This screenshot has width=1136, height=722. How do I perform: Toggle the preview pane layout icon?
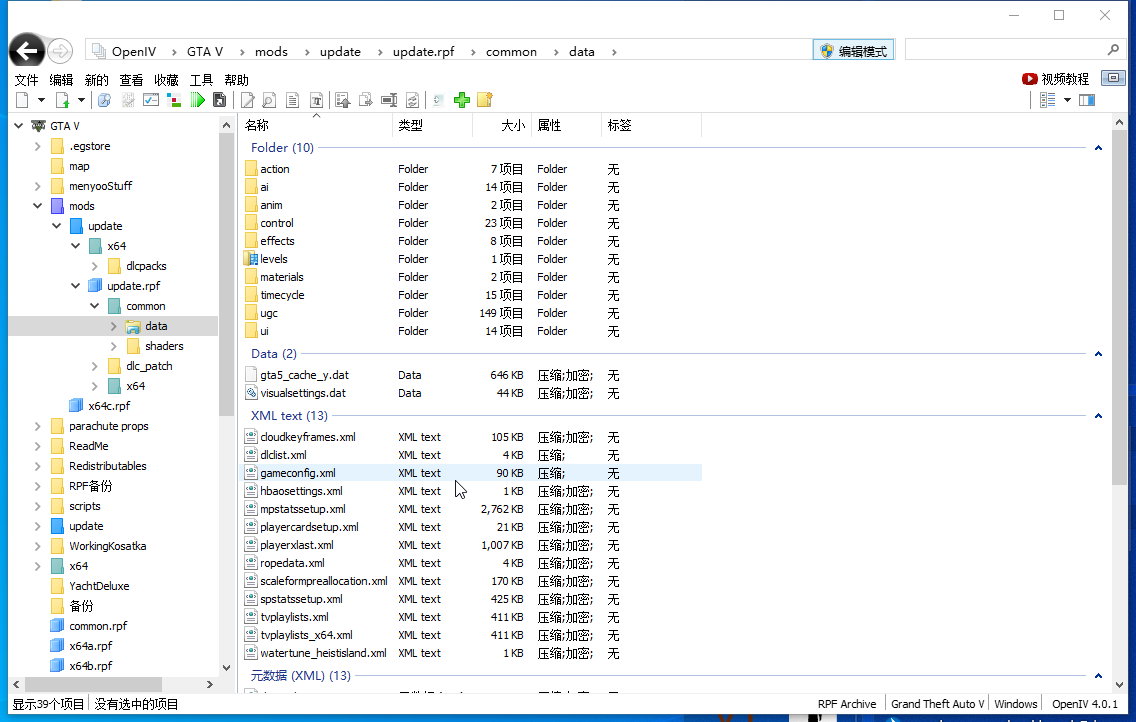(1087, 100)
